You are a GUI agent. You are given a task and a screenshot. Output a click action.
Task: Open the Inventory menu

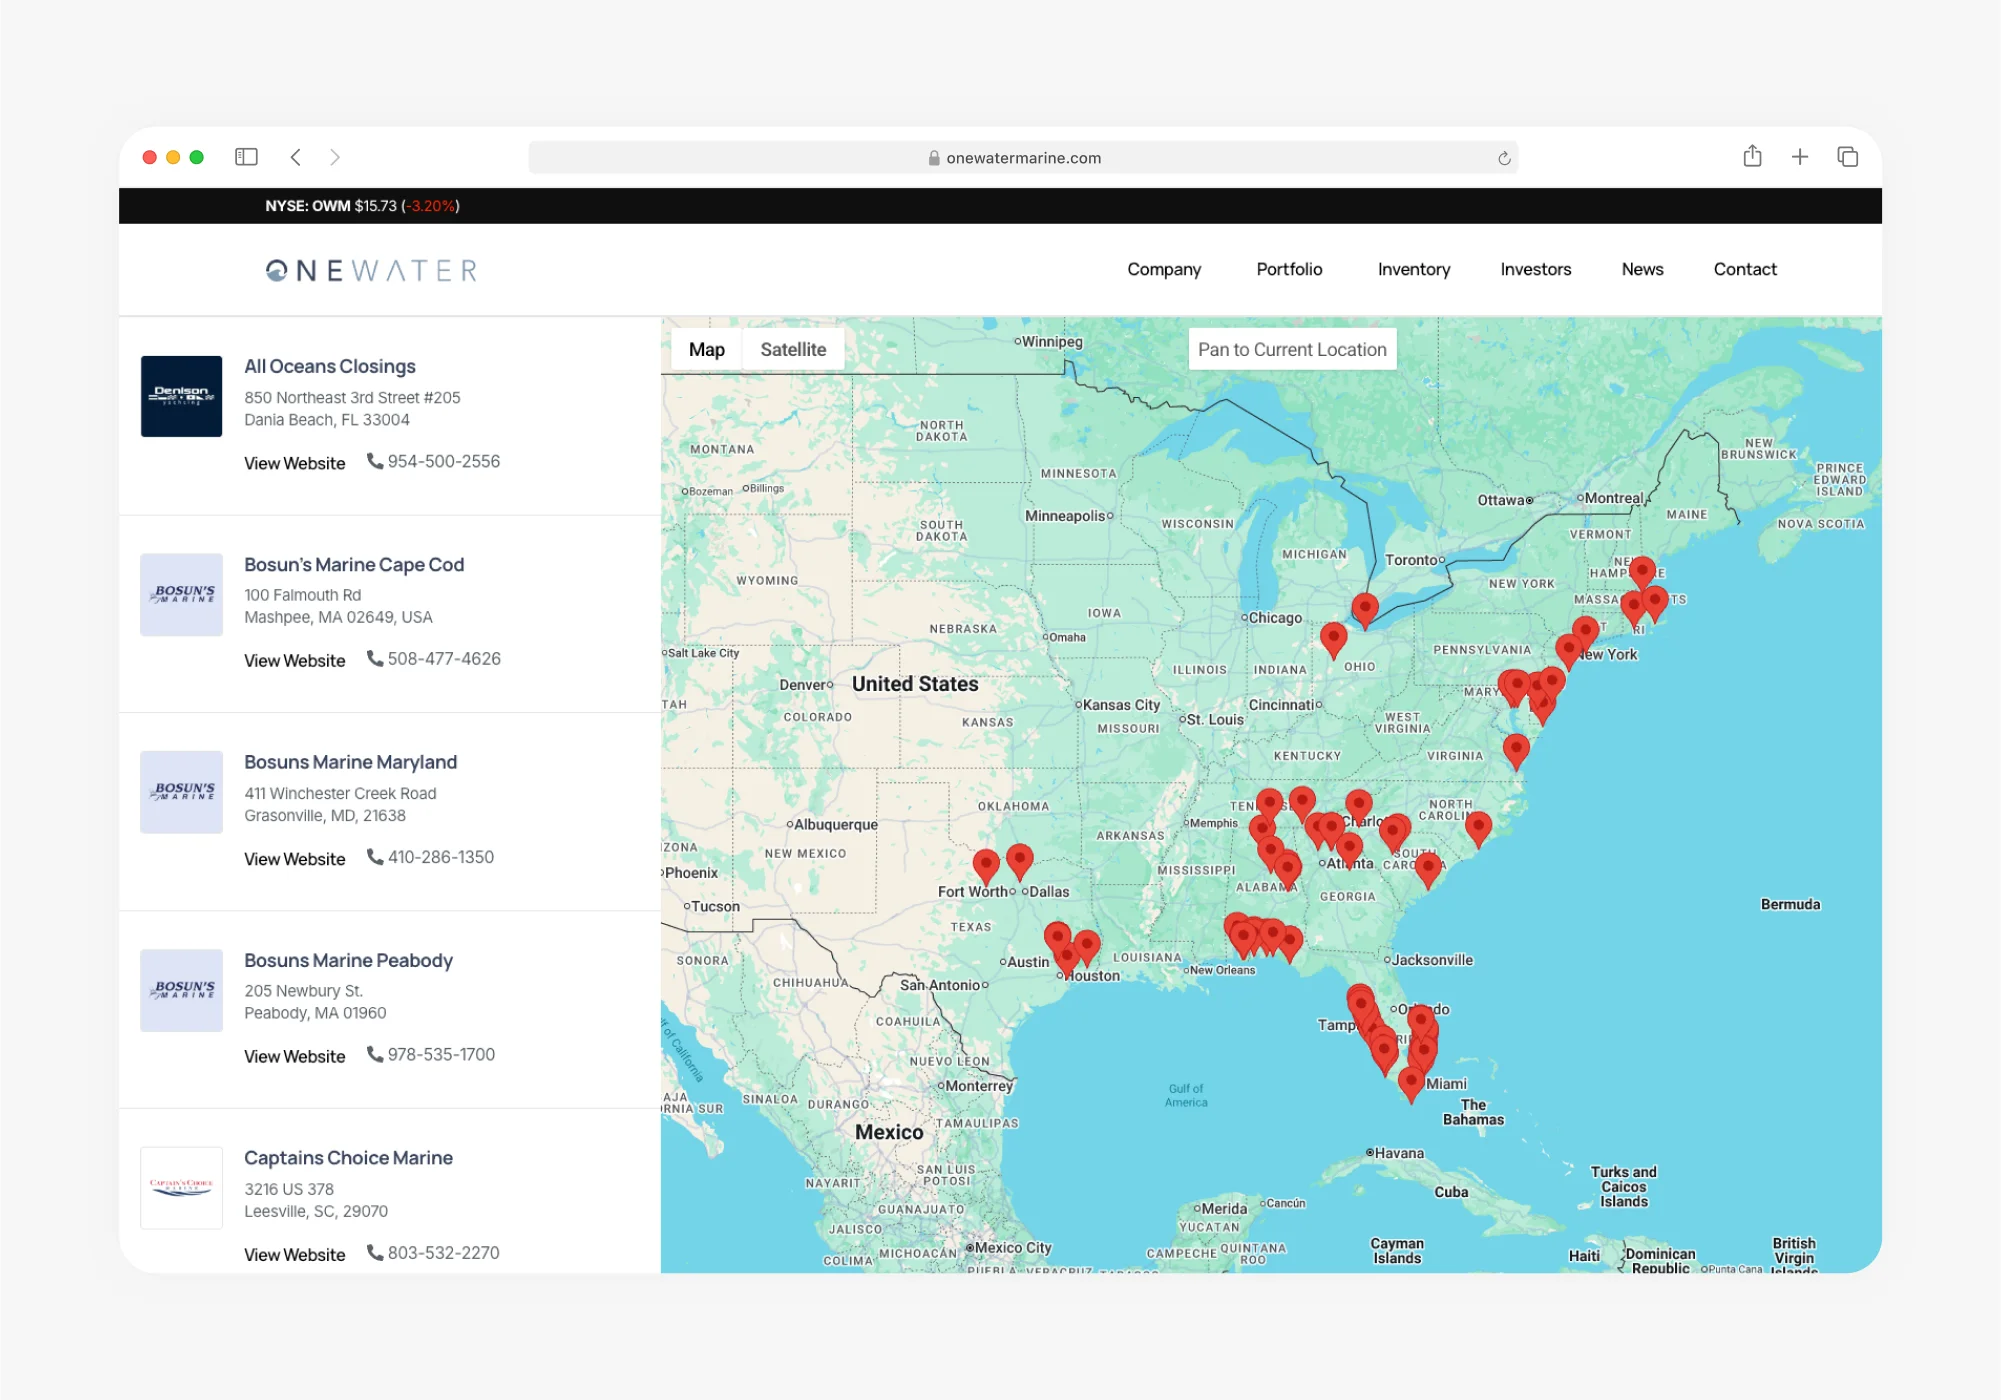1413,269
